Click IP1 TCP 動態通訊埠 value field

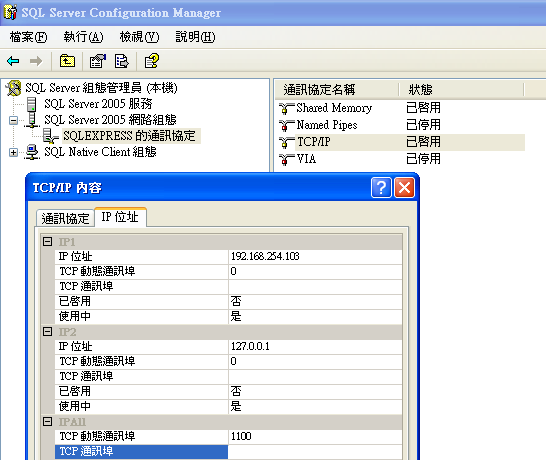pos(315,271)
